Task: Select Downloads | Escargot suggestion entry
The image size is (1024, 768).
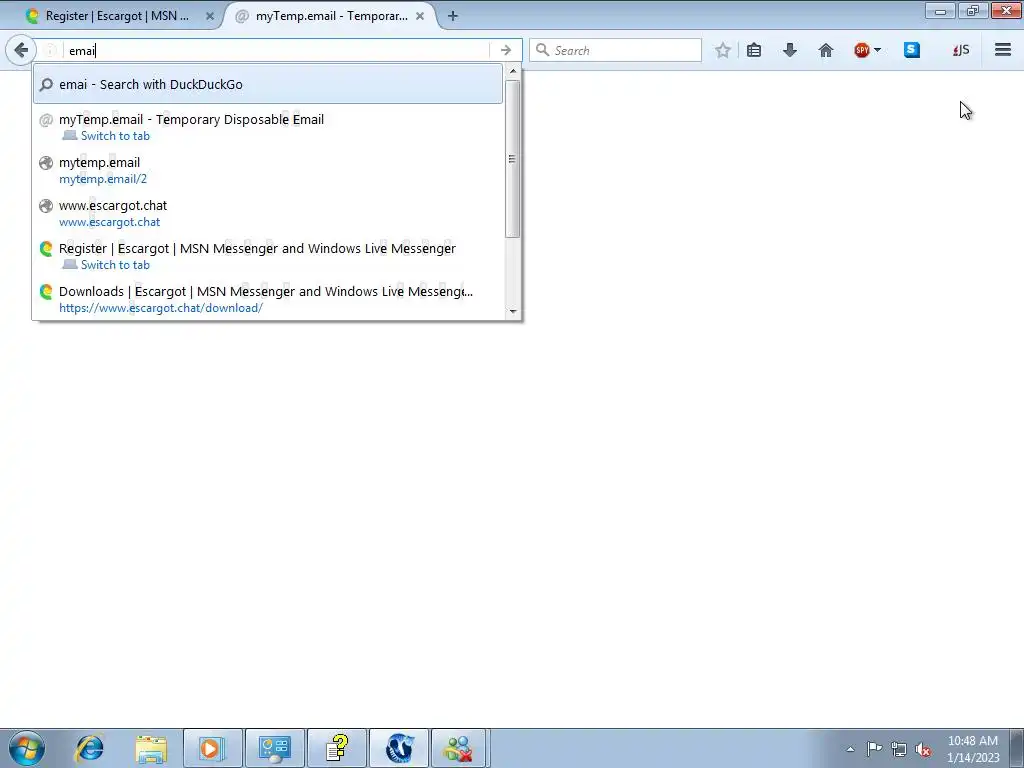Action: point(268,299)
